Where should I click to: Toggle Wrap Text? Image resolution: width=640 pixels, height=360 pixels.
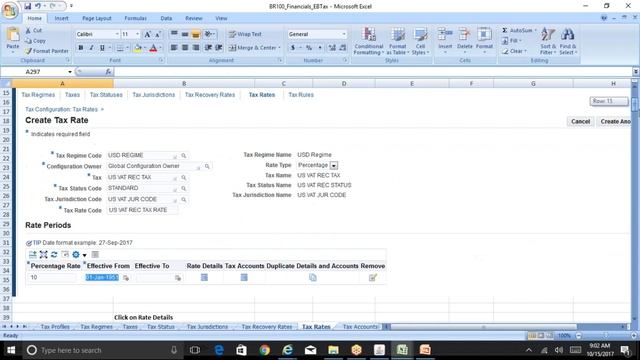245,34
